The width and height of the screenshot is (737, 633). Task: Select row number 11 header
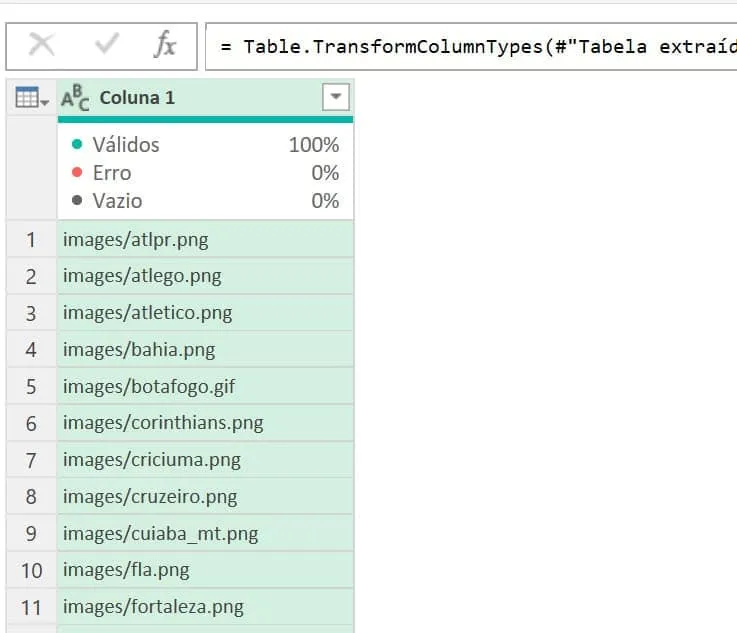[31, 607]
